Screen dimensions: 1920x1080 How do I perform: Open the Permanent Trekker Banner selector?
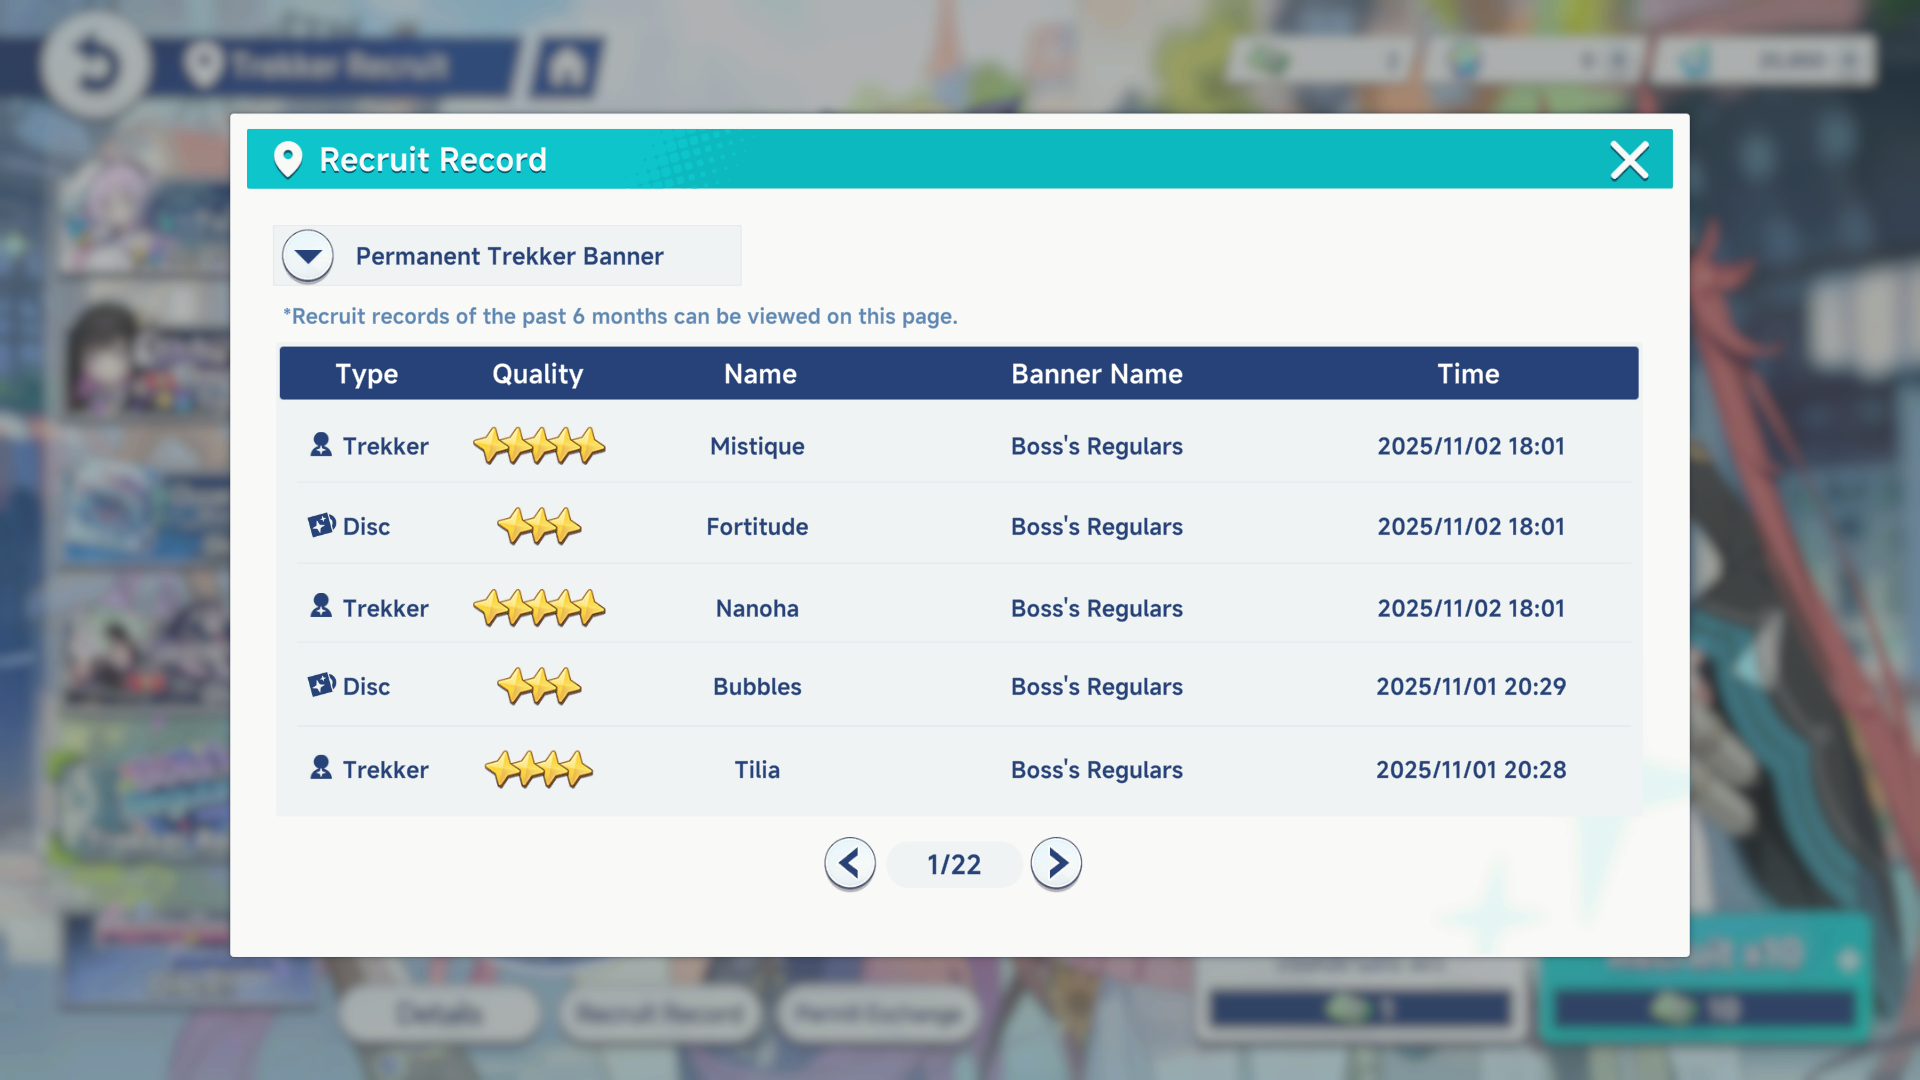509,256
